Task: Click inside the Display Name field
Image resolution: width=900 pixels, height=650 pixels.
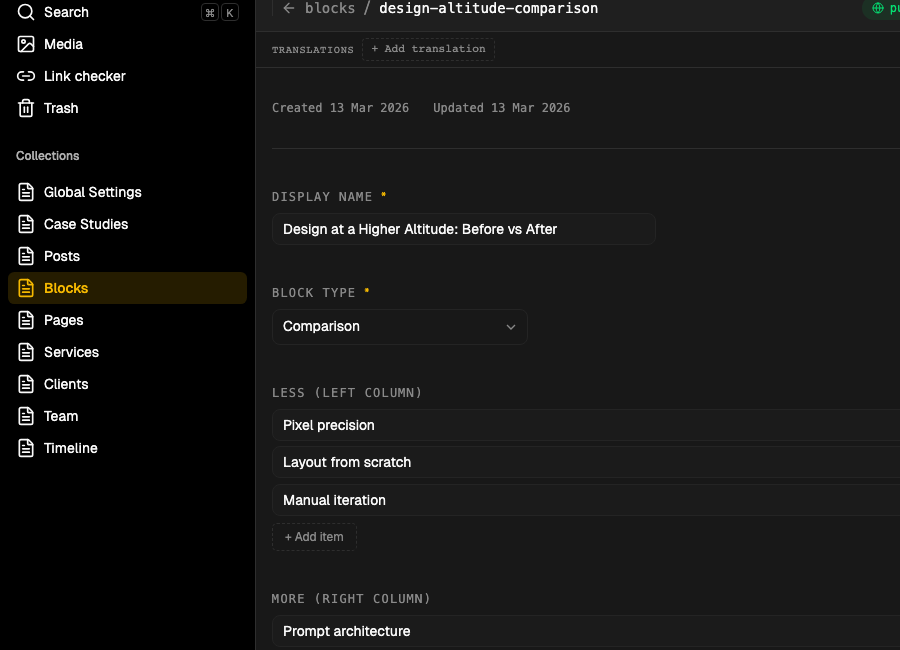Action: pyautogui.click(x=463, y=229)
